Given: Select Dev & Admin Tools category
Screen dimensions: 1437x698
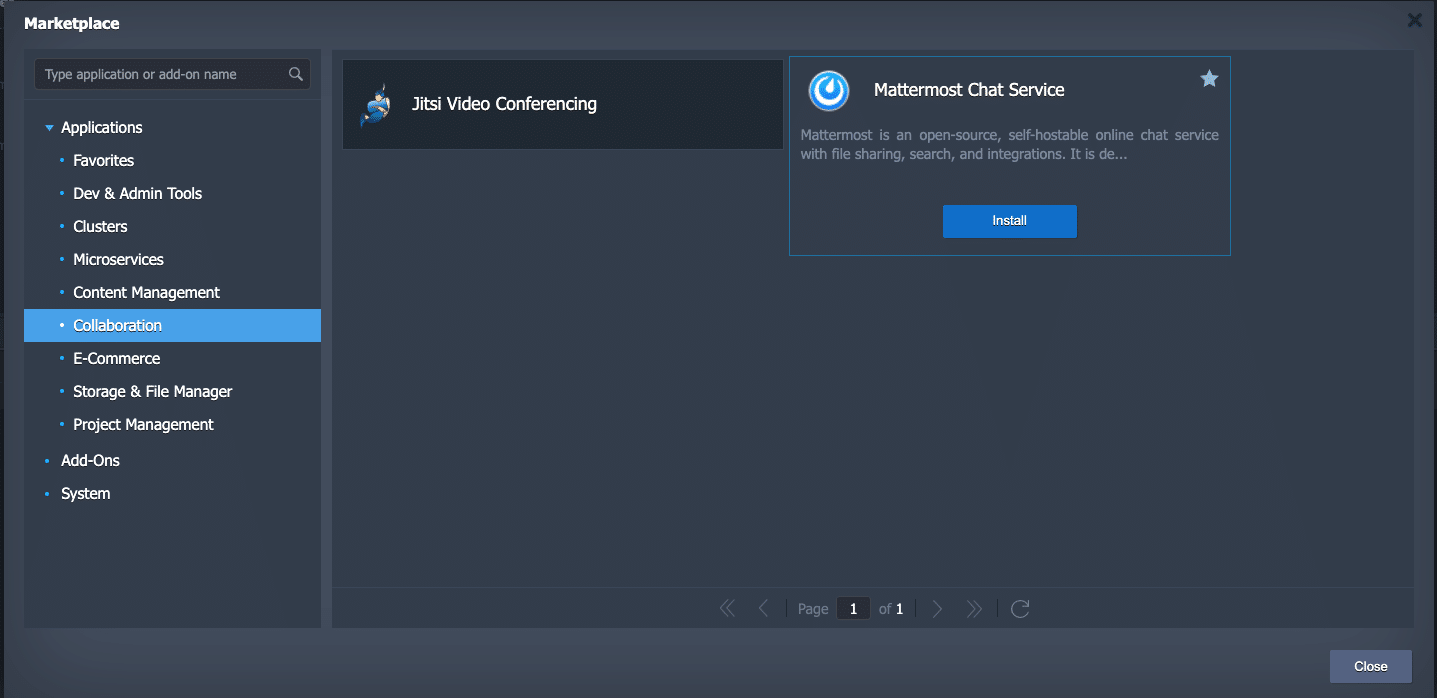Looking at the screenshot, I should click(x=172, y=193).
